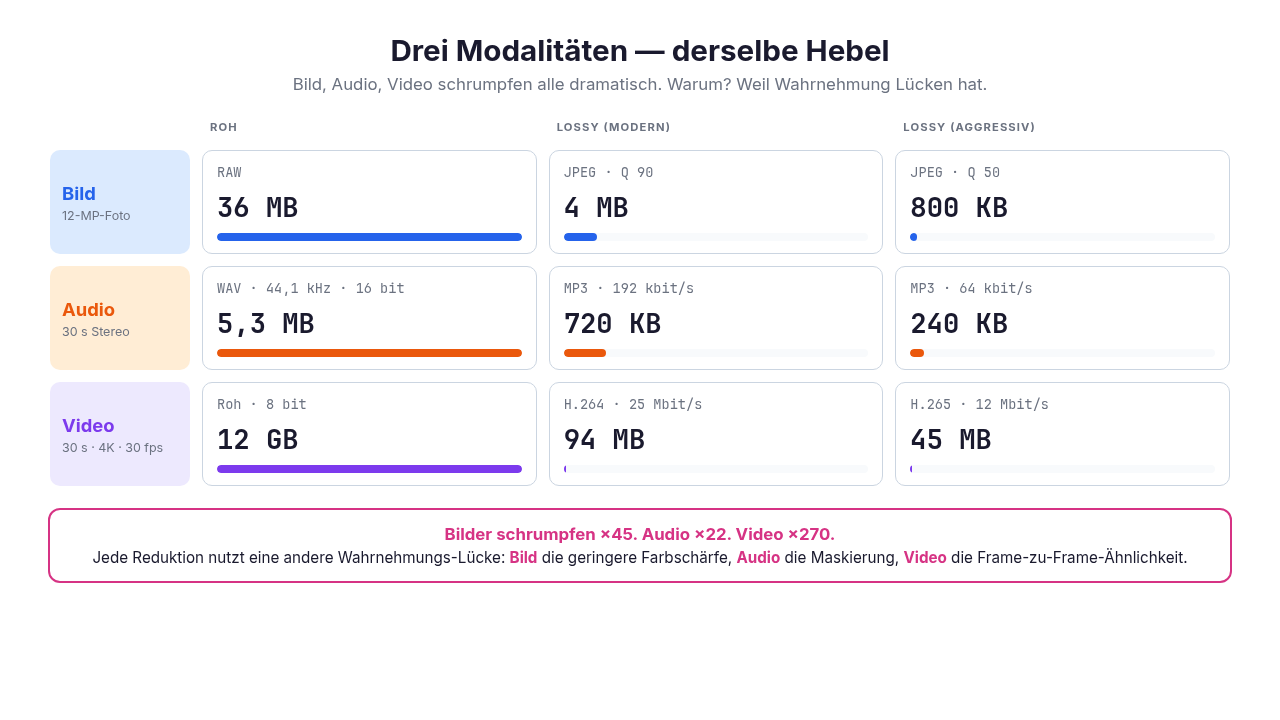Click the full blue RAW size bar
1280x720 pixels.
pos(369,237)
